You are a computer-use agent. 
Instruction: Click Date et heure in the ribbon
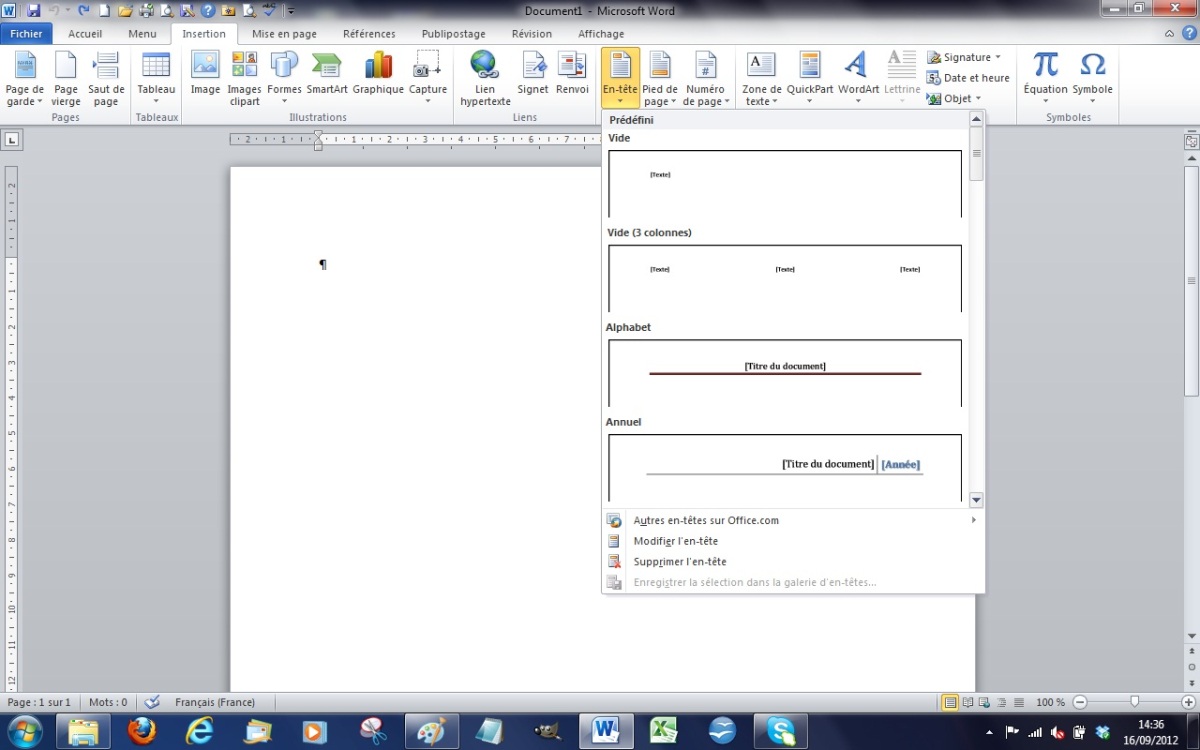[x=967, y=78]
